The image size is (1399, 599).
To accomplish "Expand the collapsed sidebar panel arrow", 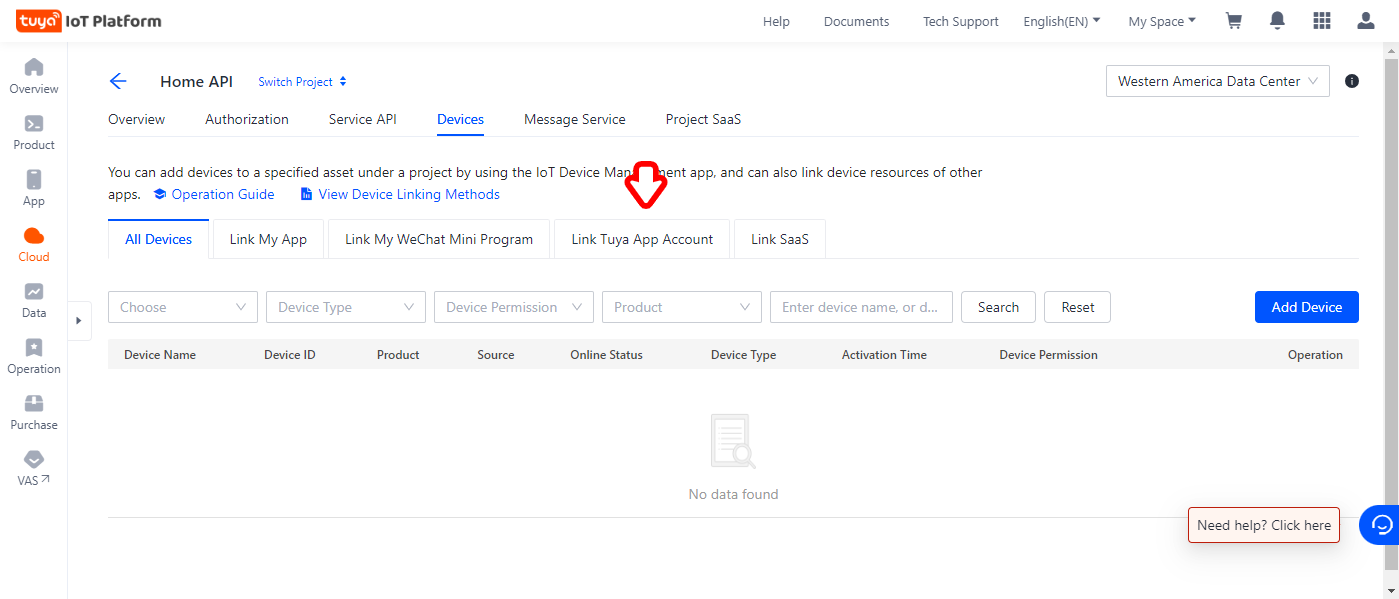I will (79, 321).
